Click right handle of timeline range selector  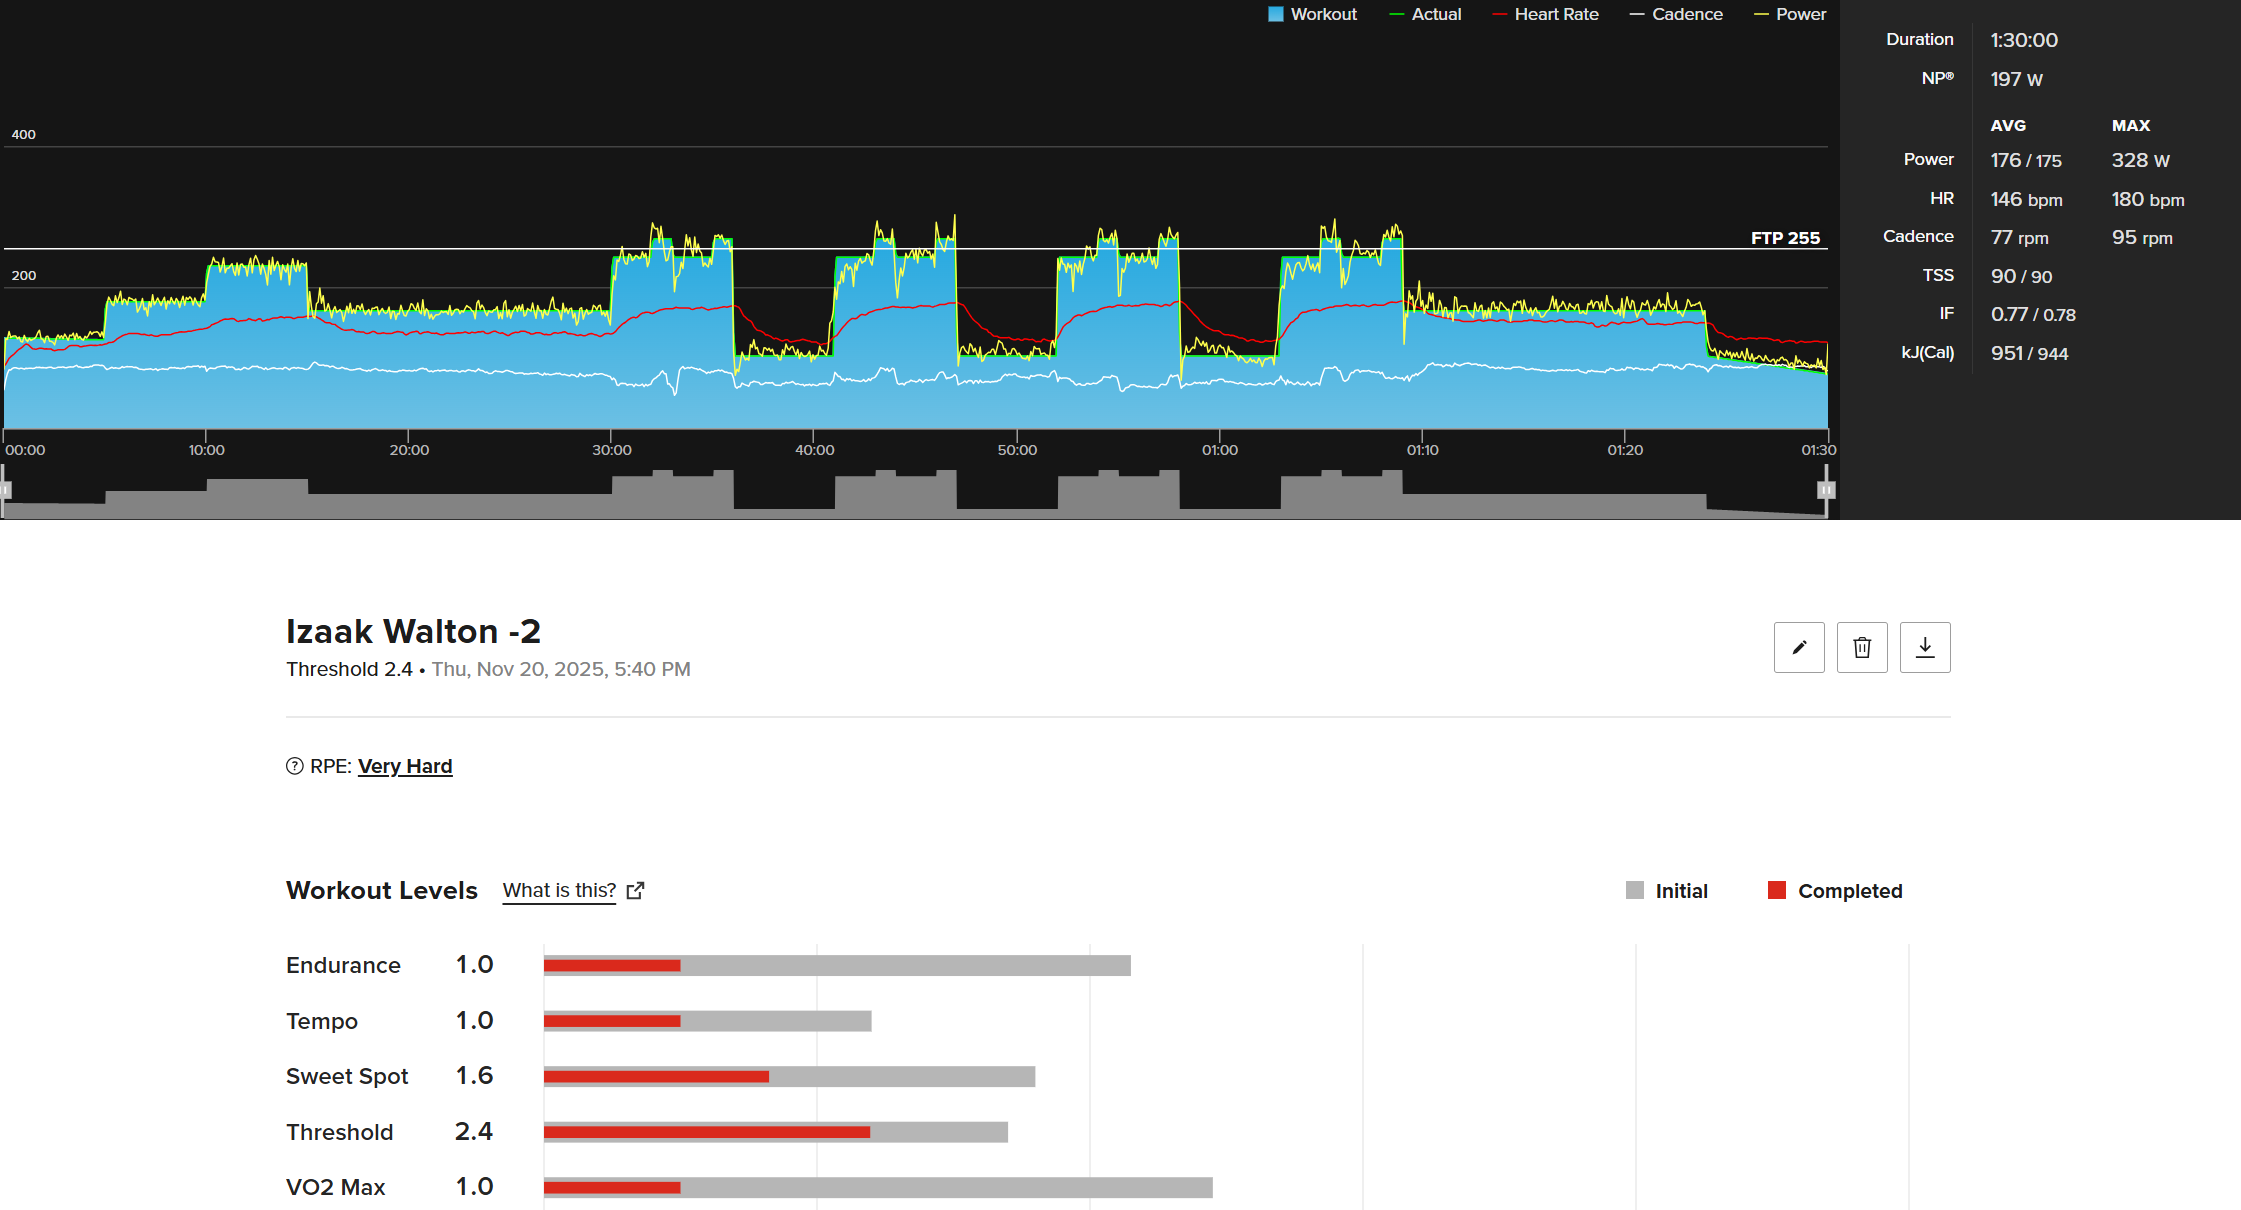pos(1826,490)
